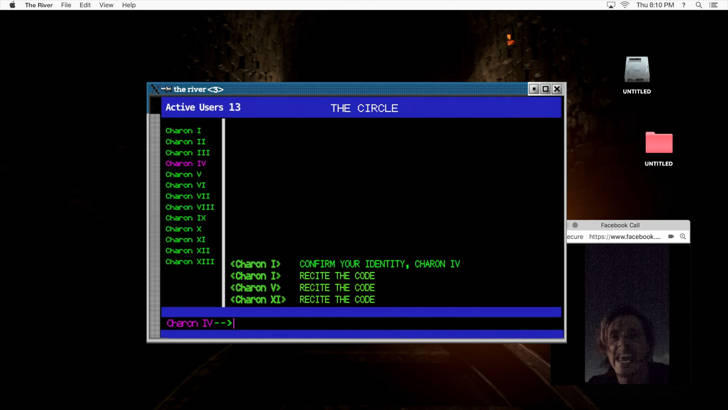Viewport: 728px width, 410px height.
Task: Select the pink UNTITLED folder
Action: 659,143
